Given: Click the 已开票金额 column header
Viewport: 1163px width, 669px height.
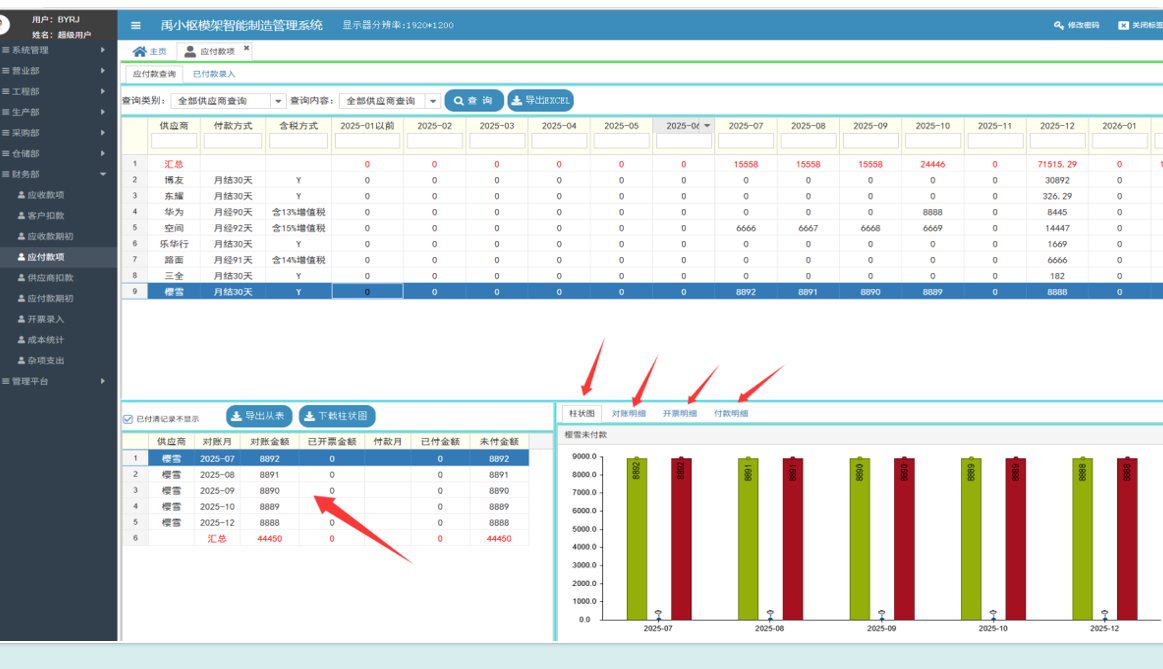Looking at the screenshot, I should 332,441.
